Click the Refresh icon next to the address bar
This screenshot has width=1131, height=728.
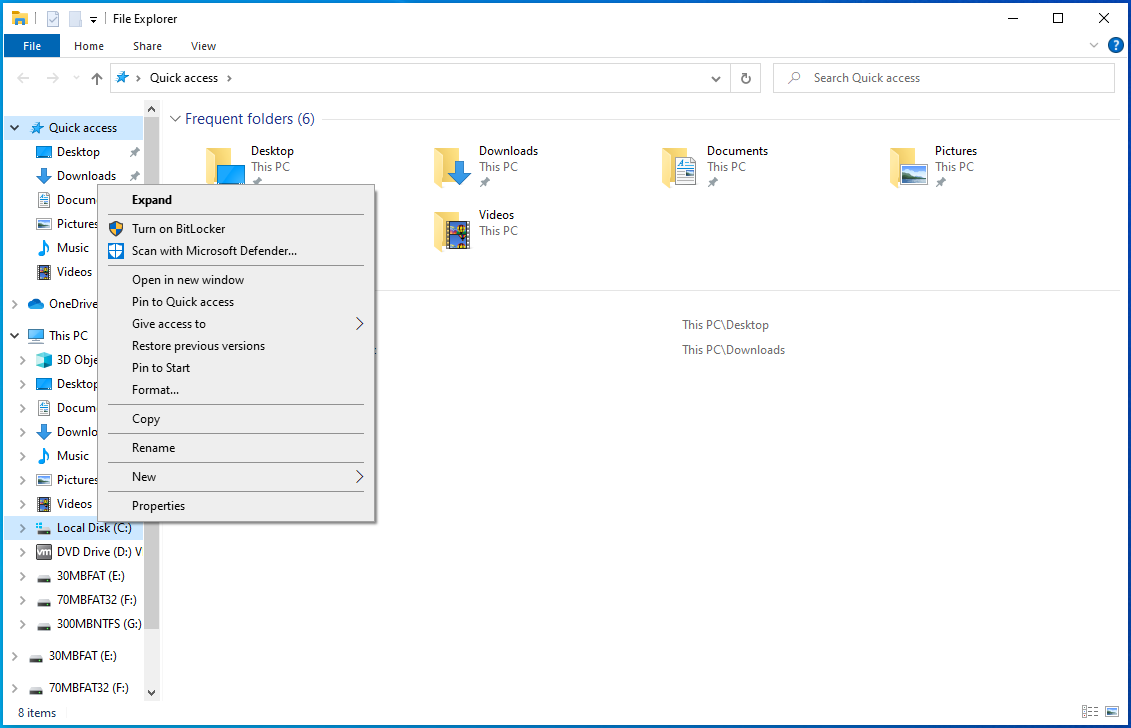tap(746, 77)
